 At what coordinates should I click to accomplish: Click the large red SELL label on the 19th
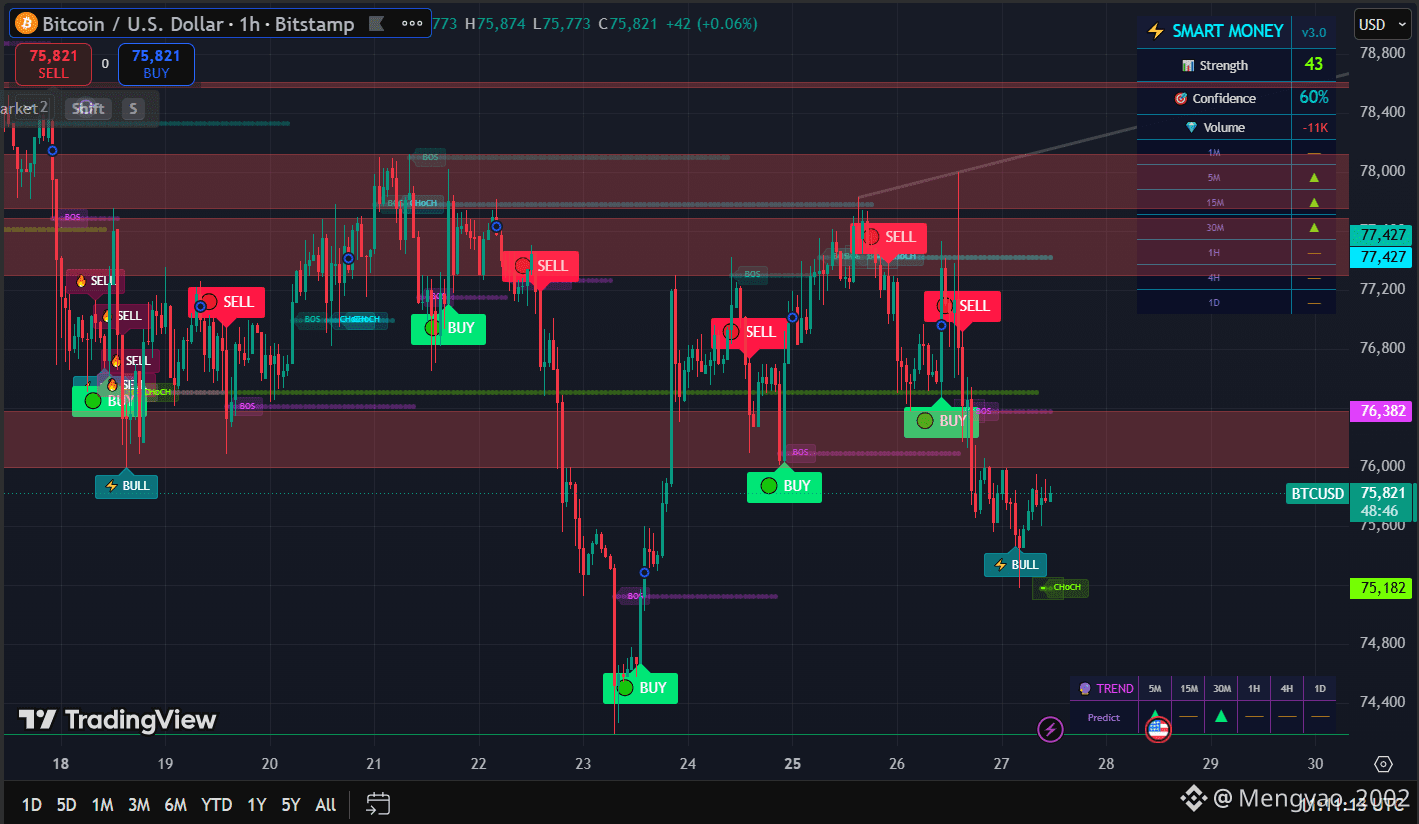[x=227, y=302]
